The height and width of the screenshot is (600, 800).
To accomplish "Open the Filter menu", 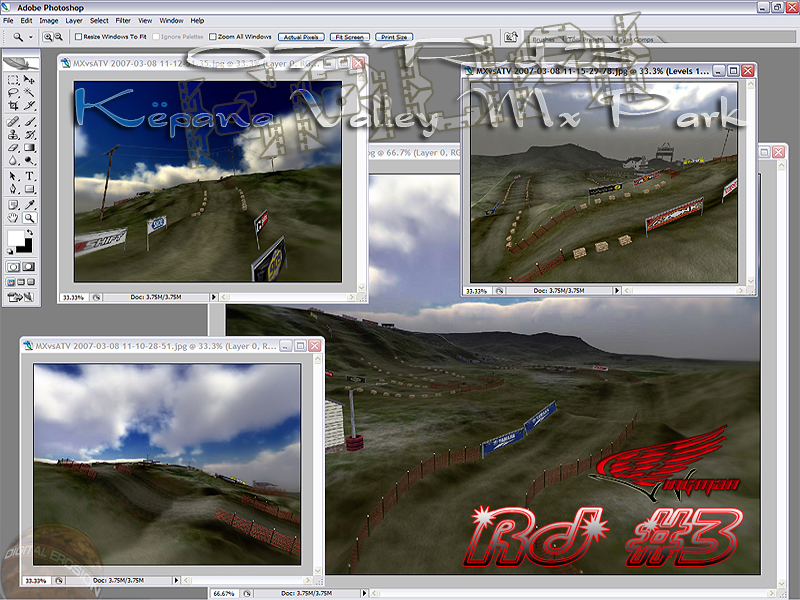I will pos(123,20).
